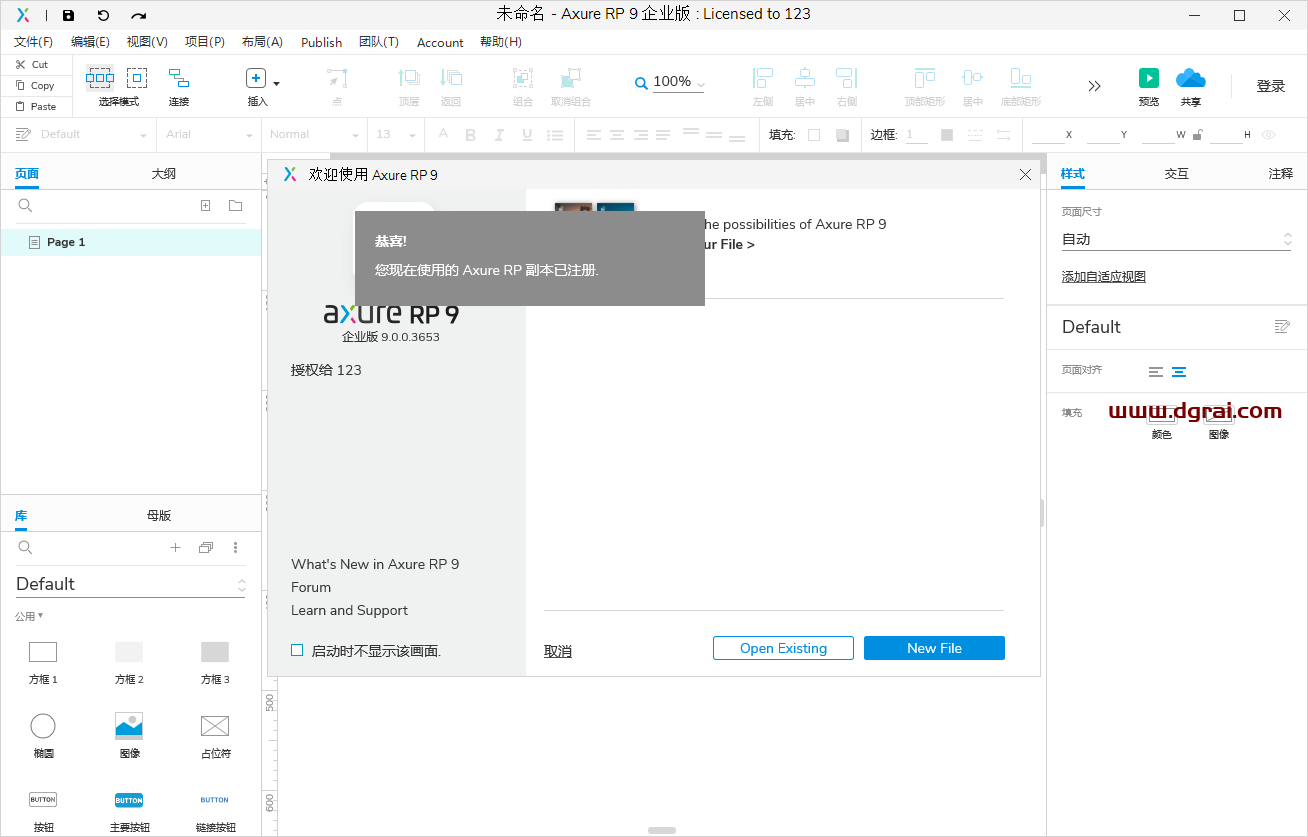Select the 椭圆 (ellipse) widget in library
Viewport: 1308px width, 837px height.
[43, 725]
